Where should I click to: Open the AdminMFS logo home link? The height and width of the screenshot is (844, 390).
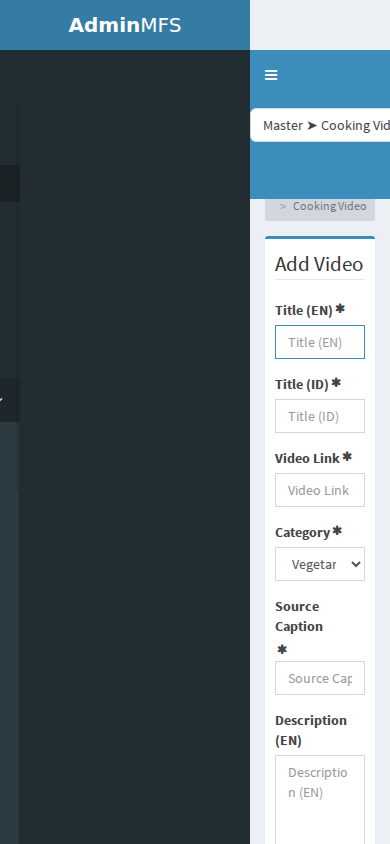(125, 25)
